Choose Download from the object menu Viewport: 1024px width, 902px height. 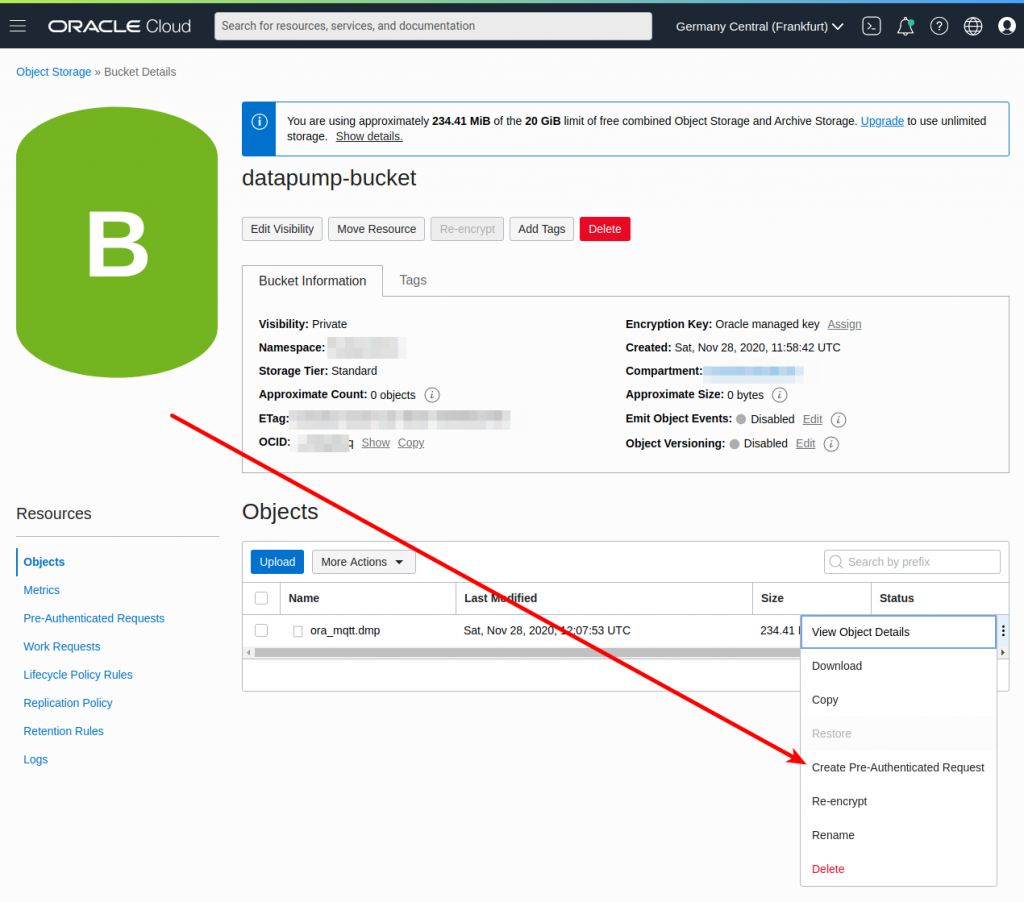click(898, 666)
